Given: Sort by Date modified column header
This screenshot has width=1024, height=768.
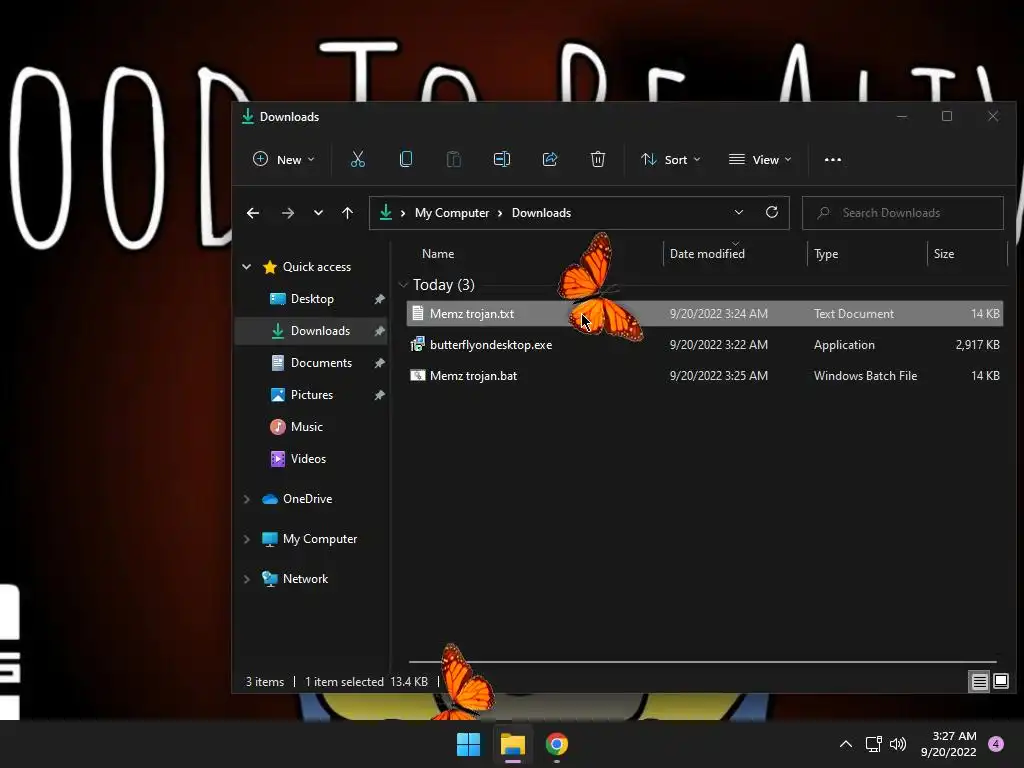Looking at the screenshot, I should point(707,254).
